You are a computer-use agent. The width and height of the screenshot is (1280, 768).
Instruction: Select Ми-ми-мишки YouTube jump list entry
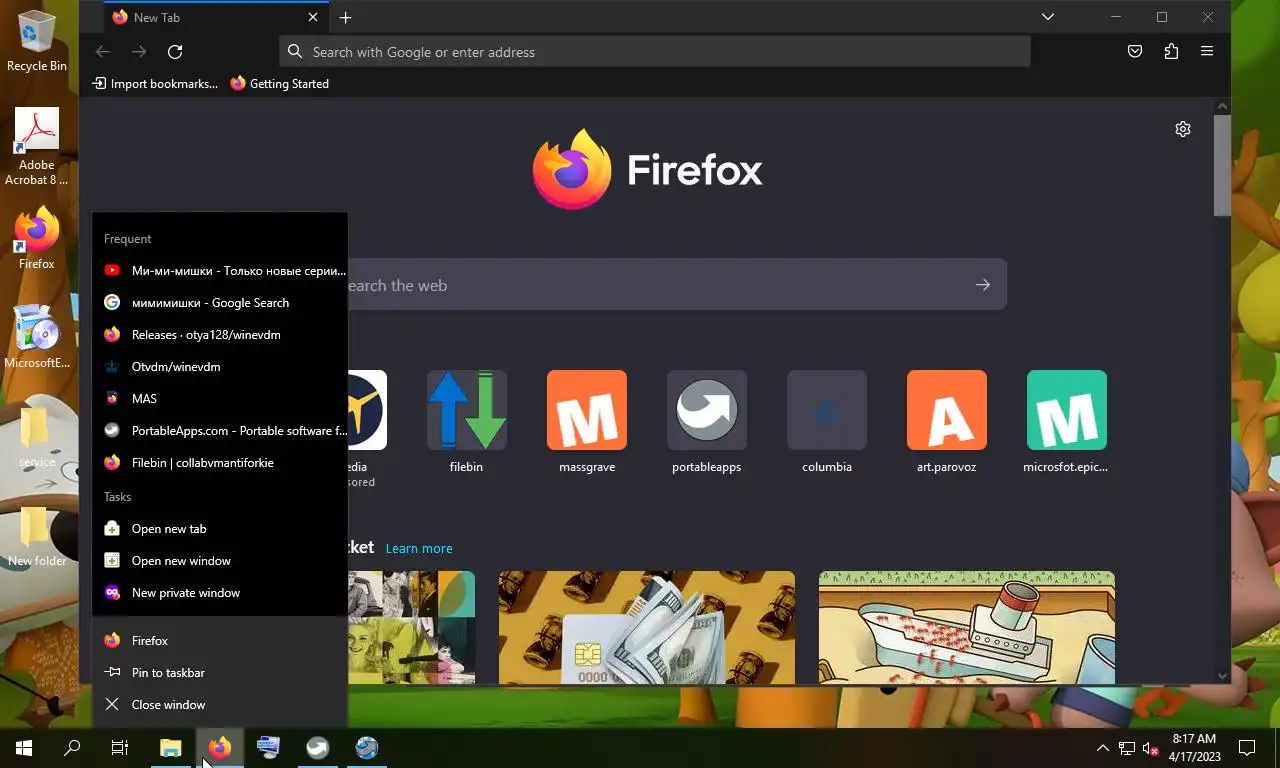click(220, 270)
